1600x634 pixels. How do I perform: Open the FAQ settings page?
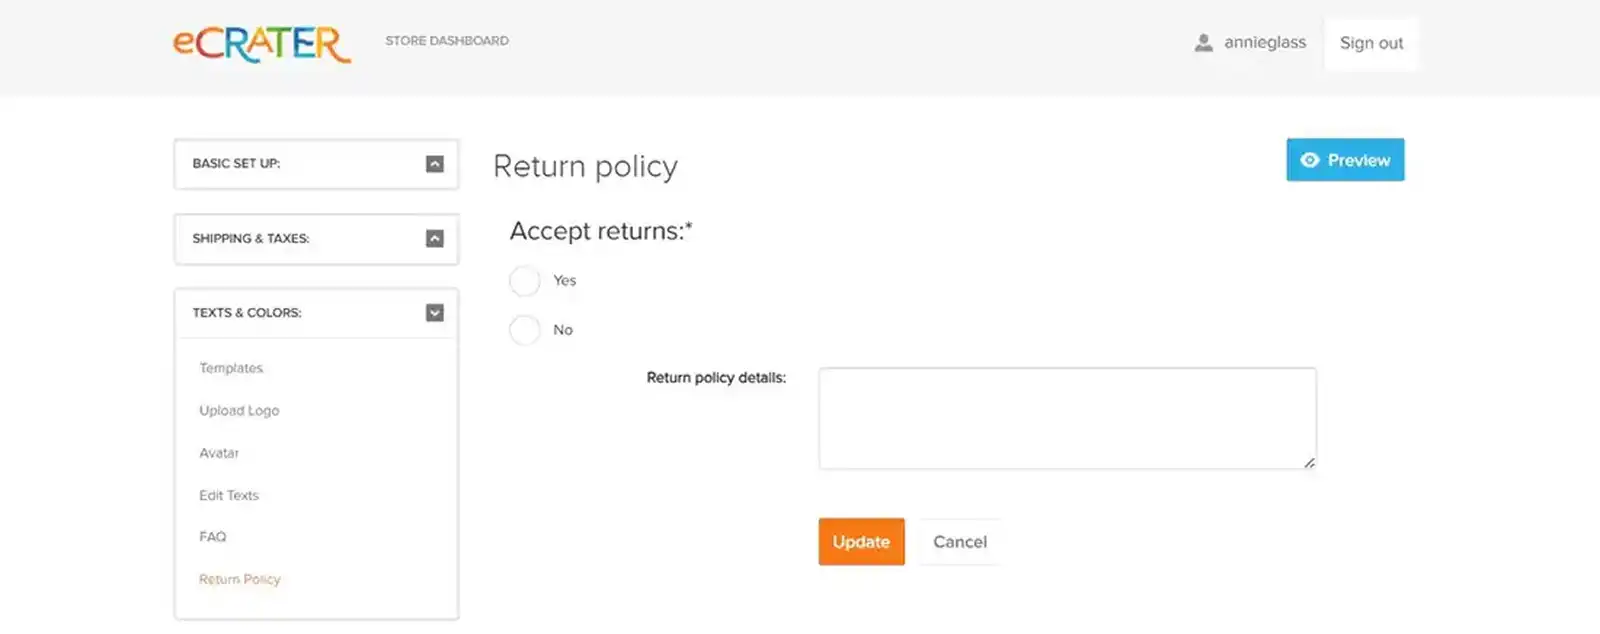[x=212, y=537]
